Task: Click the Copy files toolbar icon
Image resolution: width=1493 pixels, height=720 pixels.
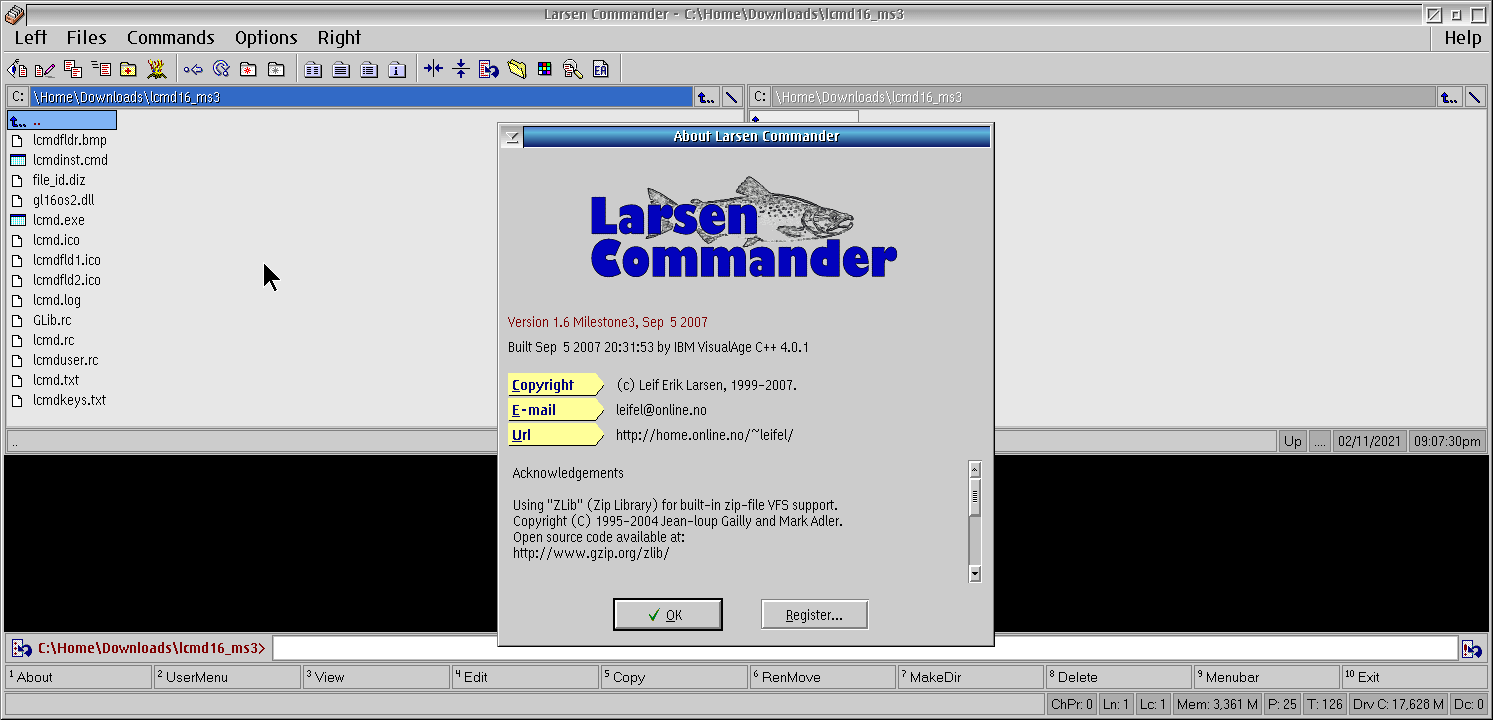Action: pos(73,69)
